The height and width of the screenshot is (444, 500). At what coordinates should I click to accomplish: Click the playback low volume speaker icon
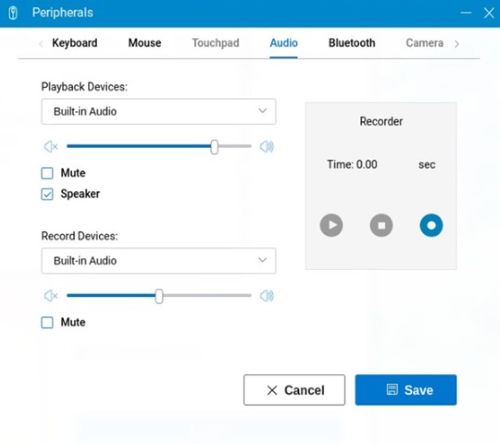pyautogui.click(x=51, y=146)
